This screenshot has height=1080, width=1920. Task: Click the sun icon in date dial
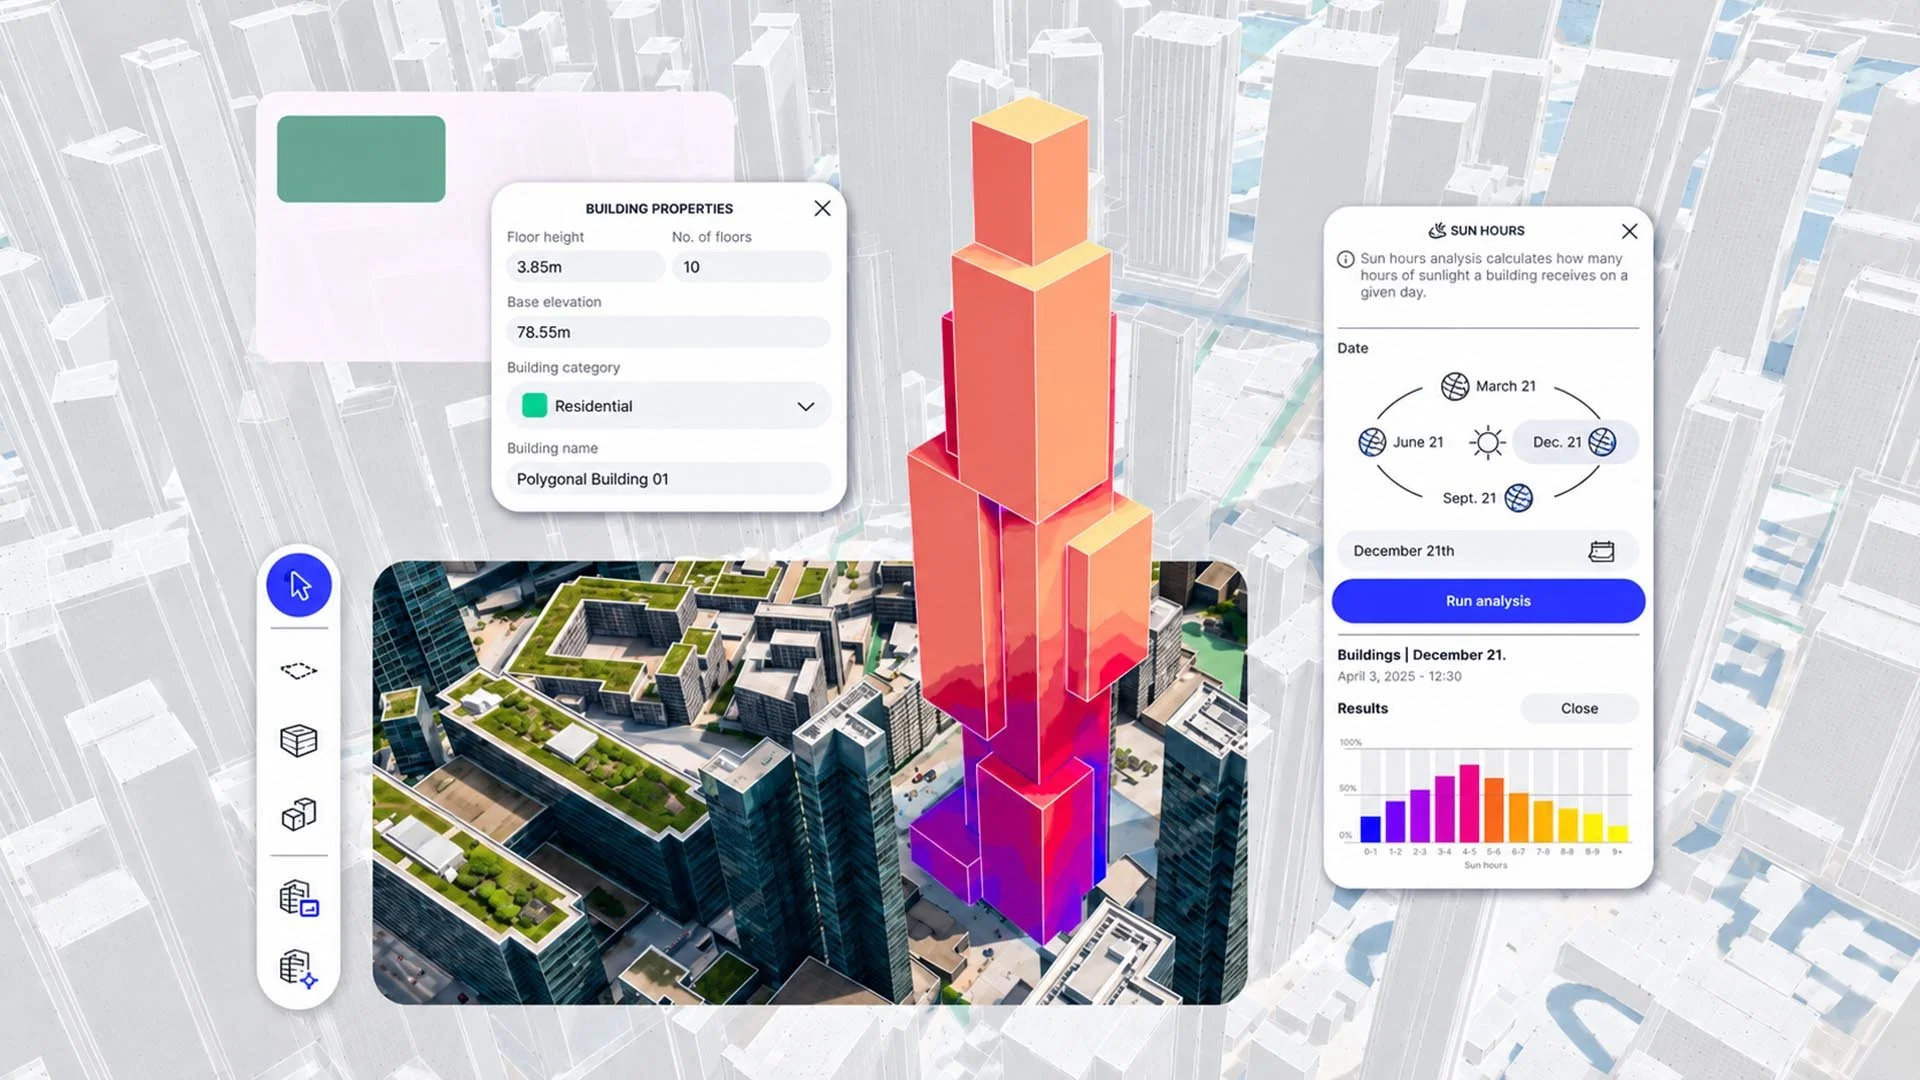click(x=1487, y=442)
